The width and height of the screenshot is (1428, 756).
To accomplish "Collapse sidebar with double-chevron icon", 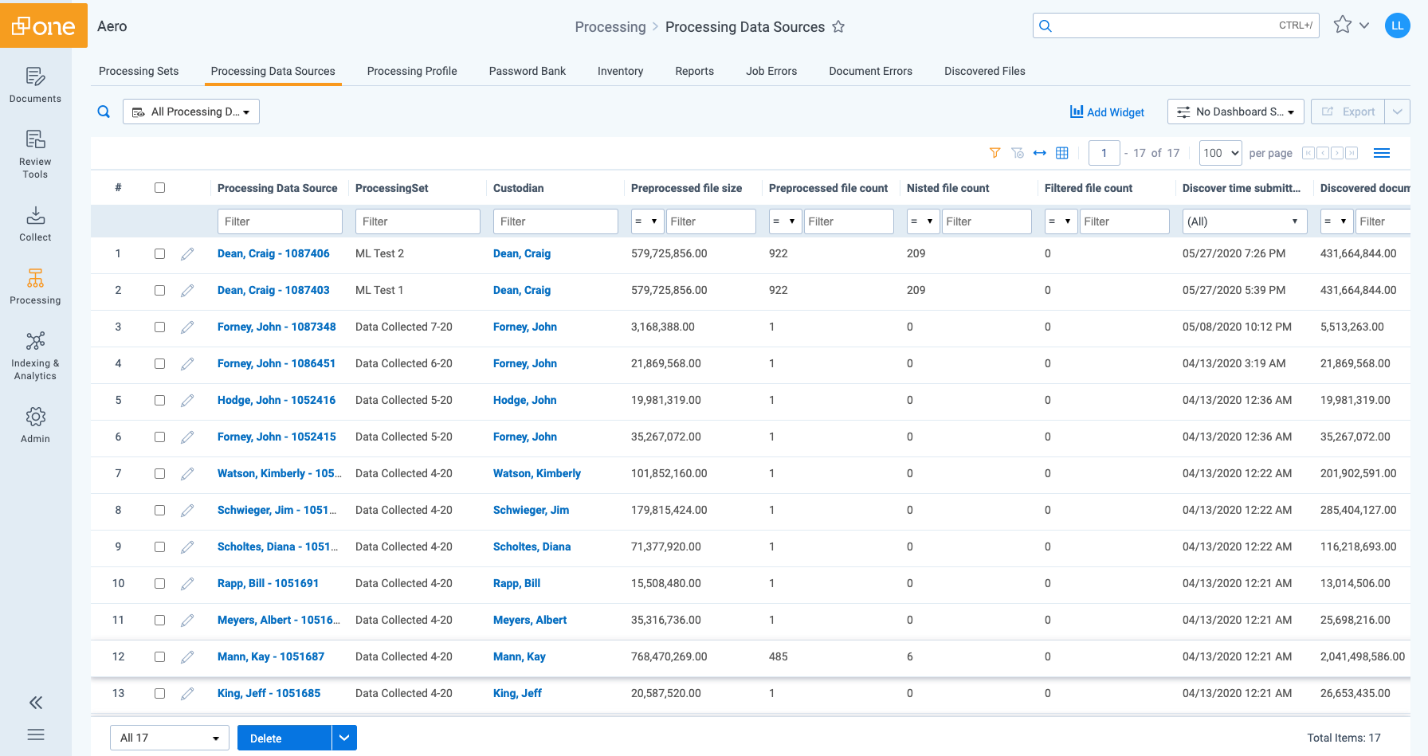I will (35, 702).
